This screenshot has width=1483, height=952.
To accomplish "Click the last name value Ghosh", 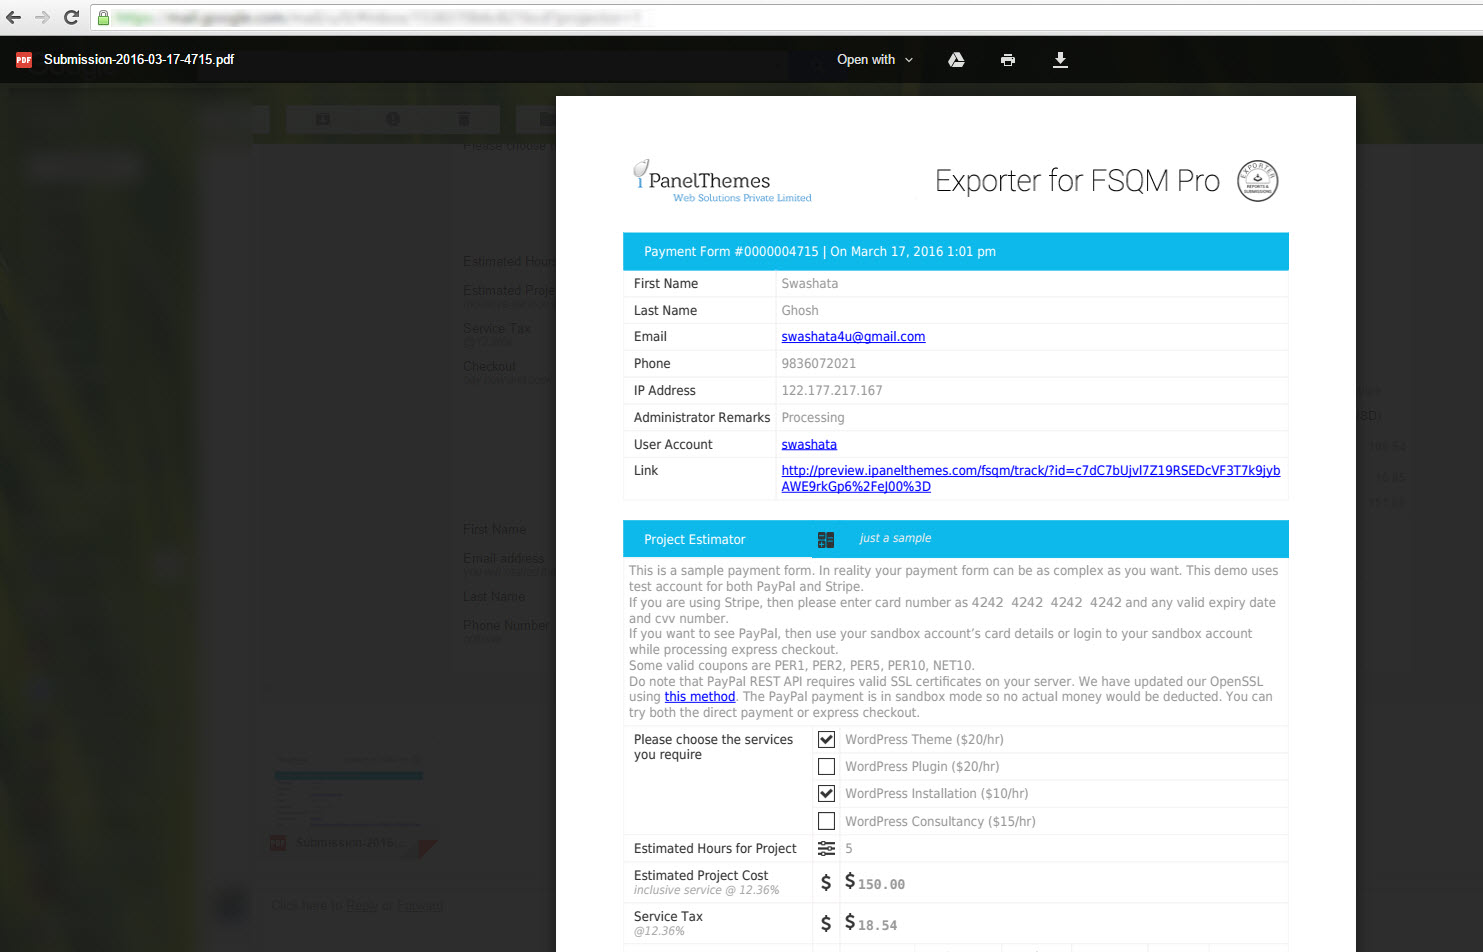I will pos(800,311).
